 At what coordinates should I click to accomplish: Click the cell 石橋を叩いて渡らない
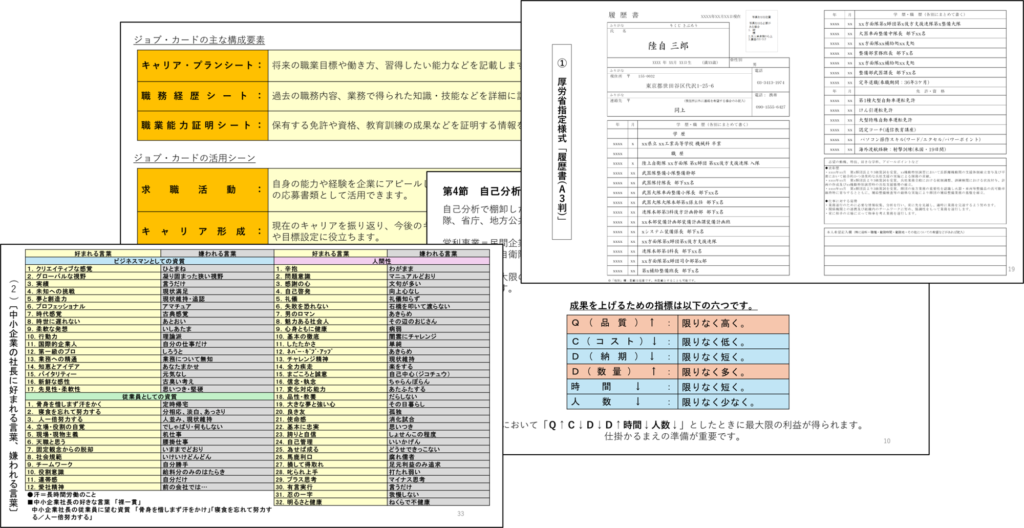[438, 306]
